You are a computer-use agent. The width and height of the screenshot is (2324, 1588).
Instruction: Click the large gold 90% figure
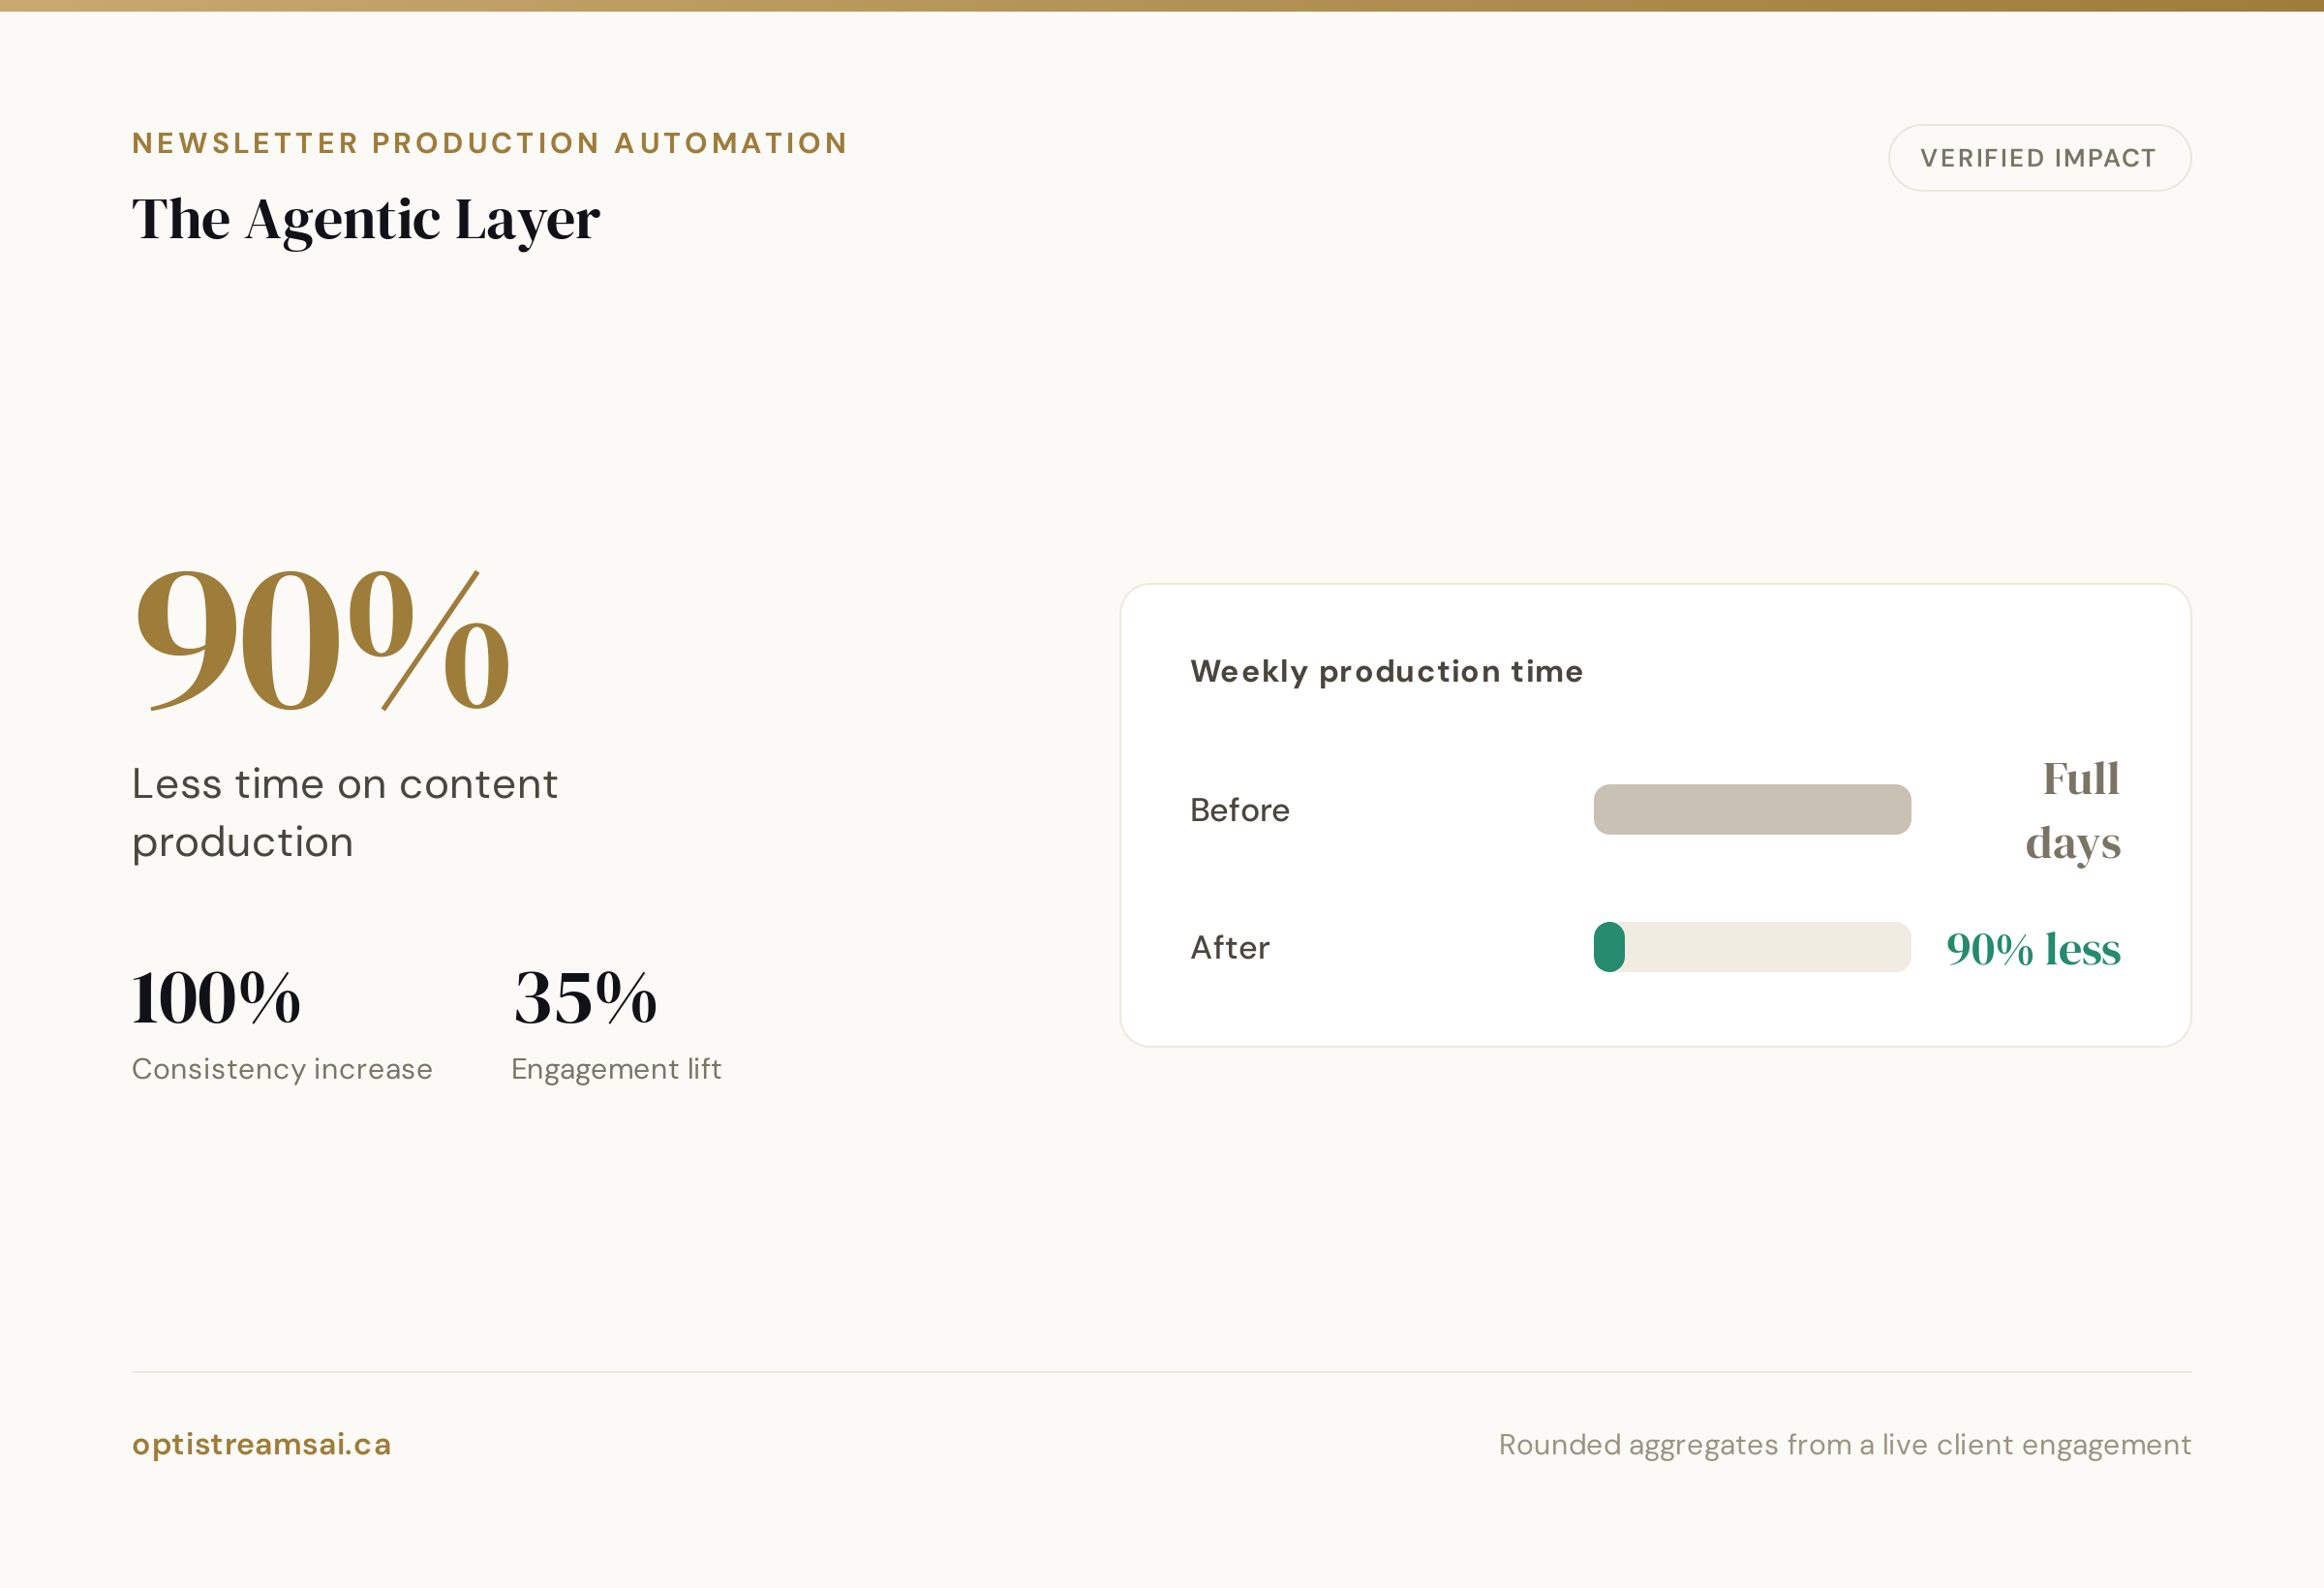point(322,640)
